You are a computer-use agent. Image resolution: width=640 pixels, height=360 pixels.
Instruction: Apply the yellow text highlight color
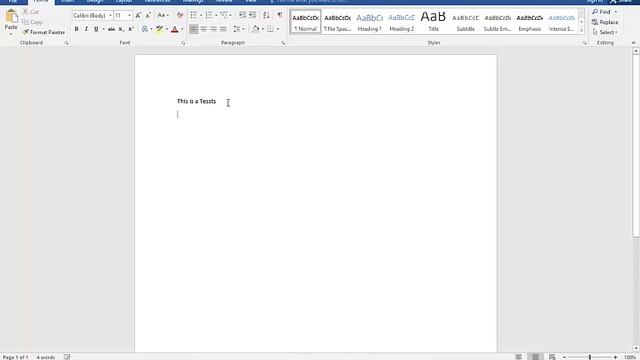click(x=159, y=29)
